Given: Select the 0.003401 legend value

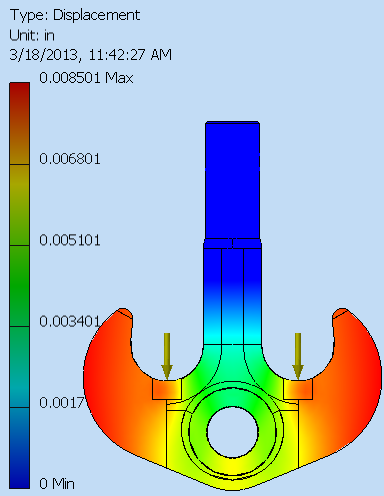Looking at the screenshot, I should pyautogui.click(x=70, y=321).
